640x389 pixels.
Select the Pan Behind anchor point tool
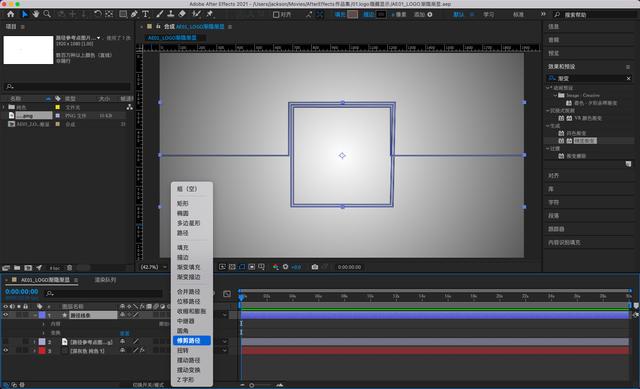point(109,14)
